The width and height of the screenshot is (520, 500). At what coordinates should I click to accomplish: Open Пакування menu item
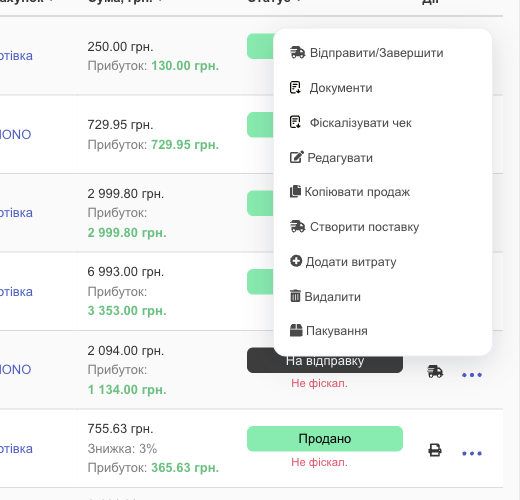click(329, 331)
